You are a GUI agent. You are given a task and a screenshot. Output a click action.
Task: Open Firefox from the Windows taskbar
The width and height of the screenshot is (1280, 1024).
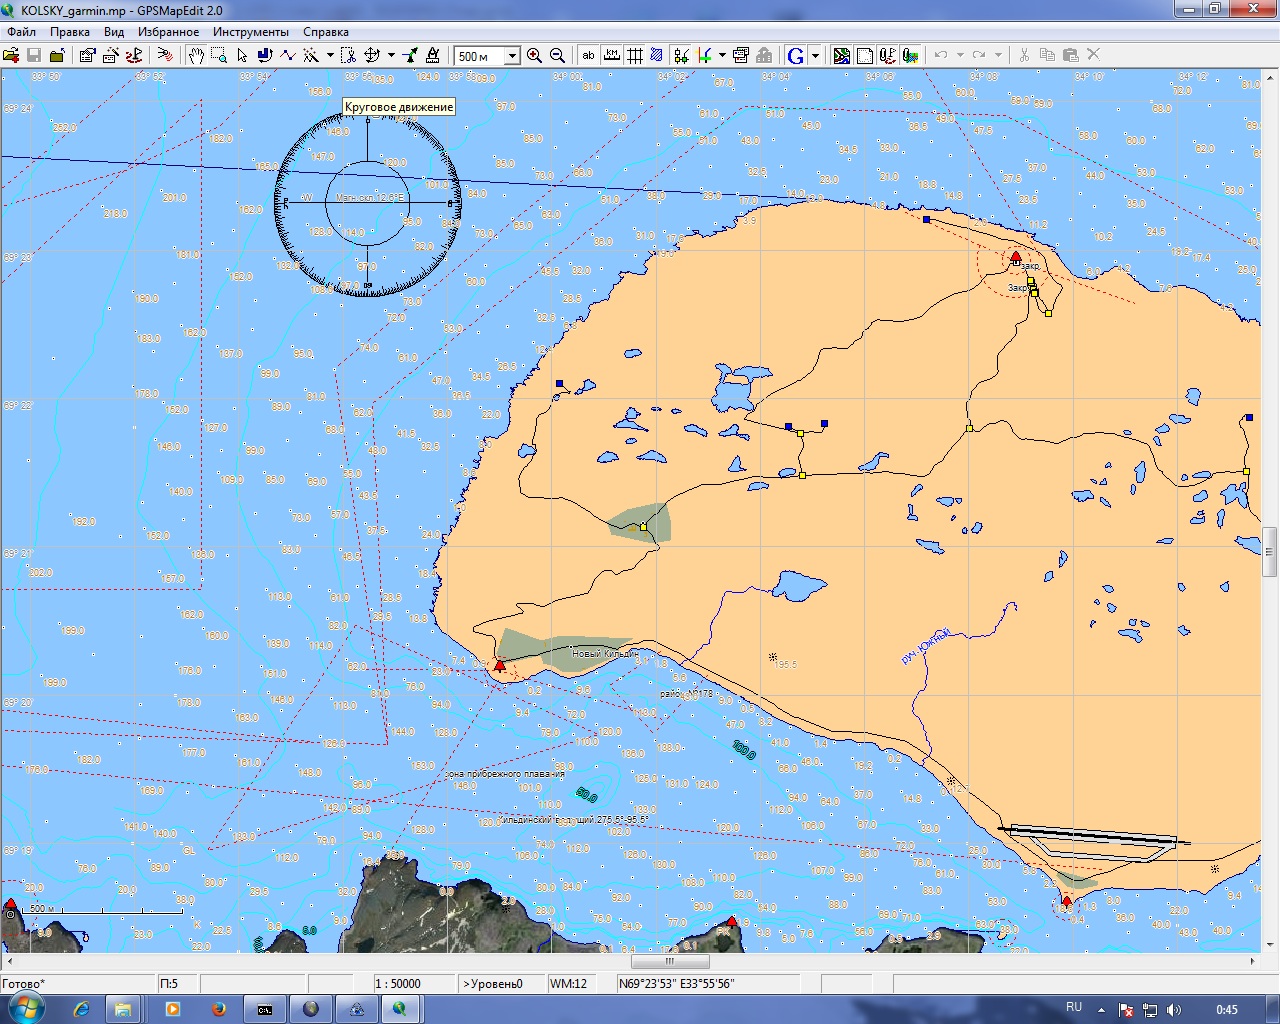click(218, 1009)
